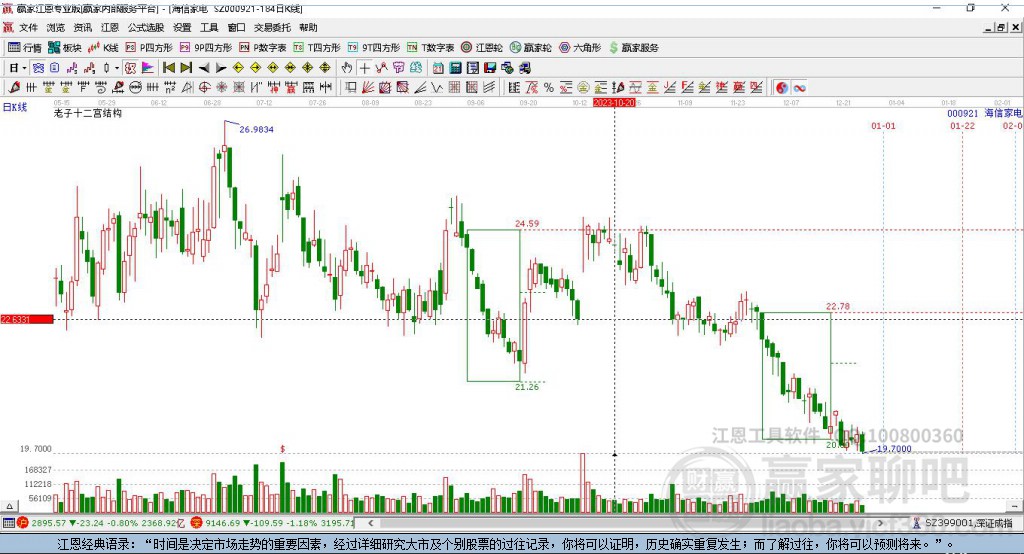Screen dimensions: 1024x554
Task: Open the calculator icon
Action: tap(455, 68)
